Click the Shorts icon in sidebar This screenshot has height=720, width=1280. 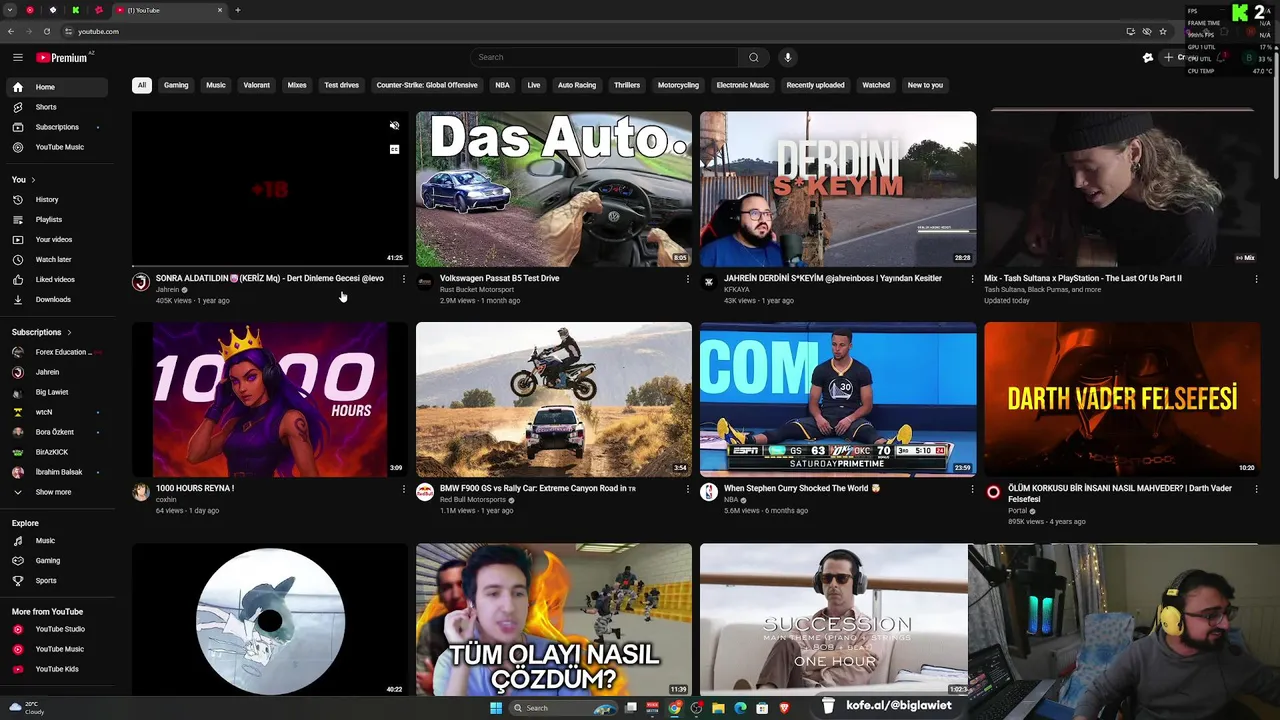tap(17, 107)
